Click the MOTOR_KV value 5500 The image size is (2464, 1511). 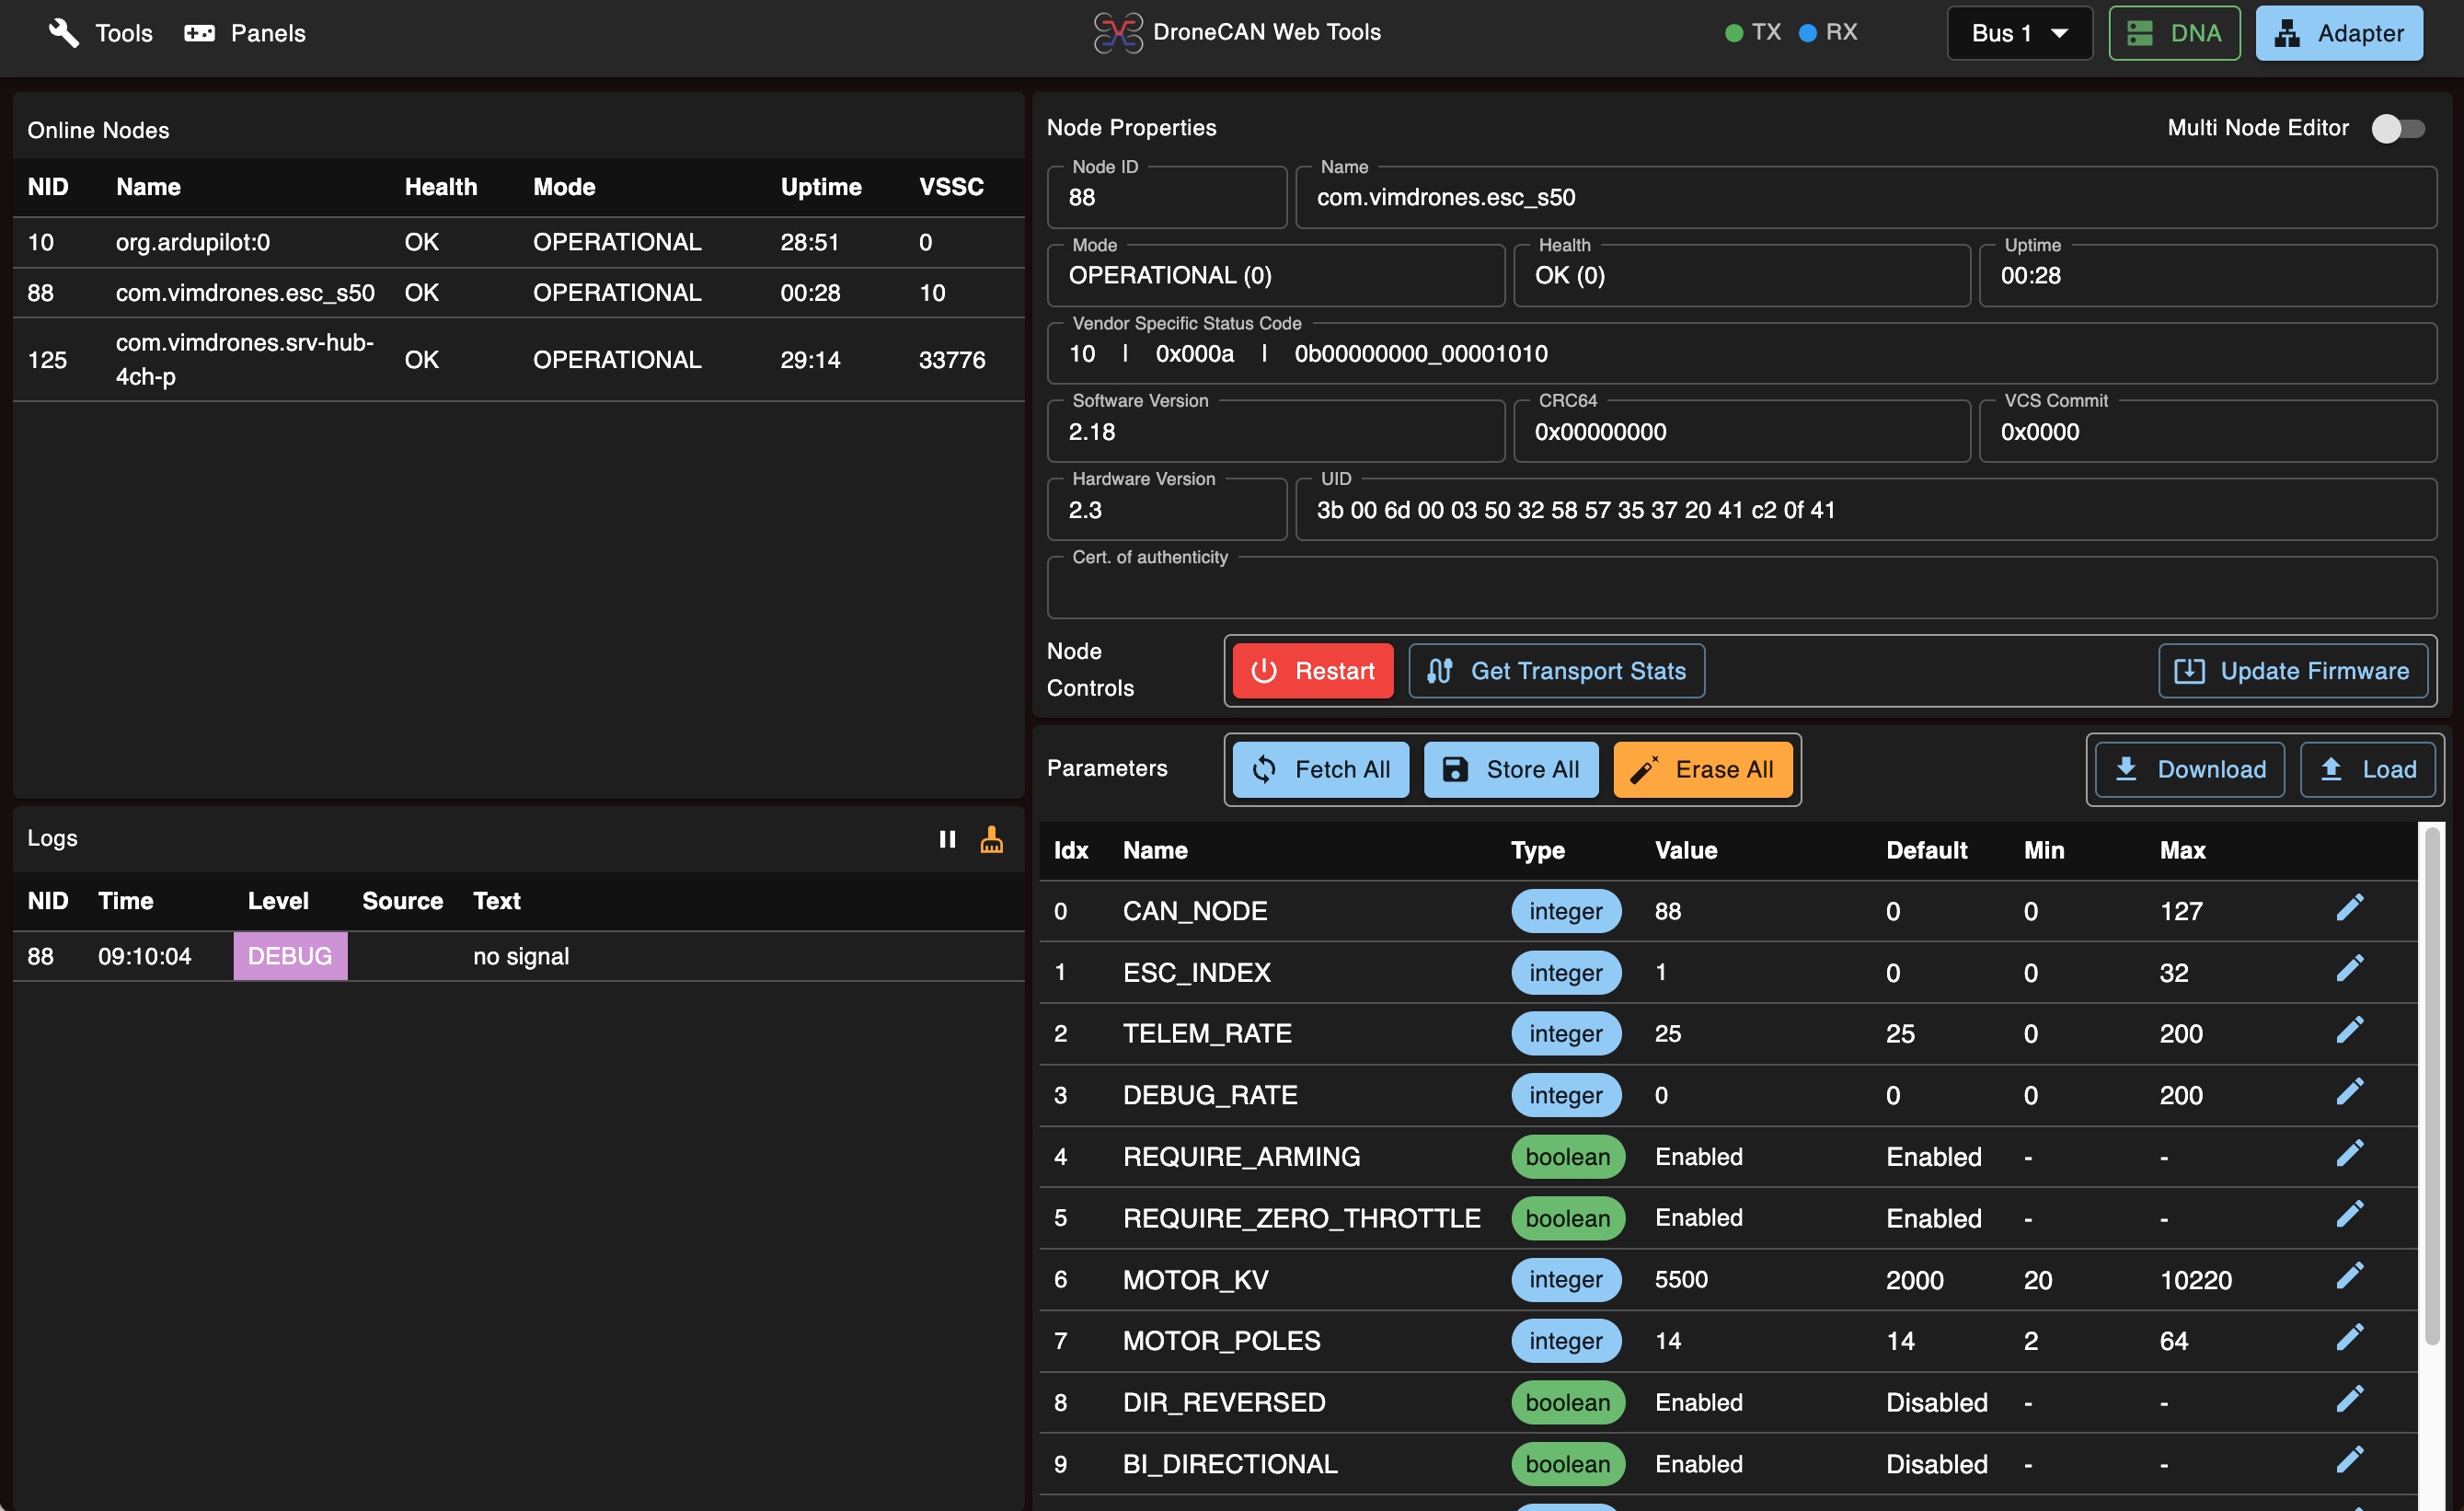click(1681, 1279)
